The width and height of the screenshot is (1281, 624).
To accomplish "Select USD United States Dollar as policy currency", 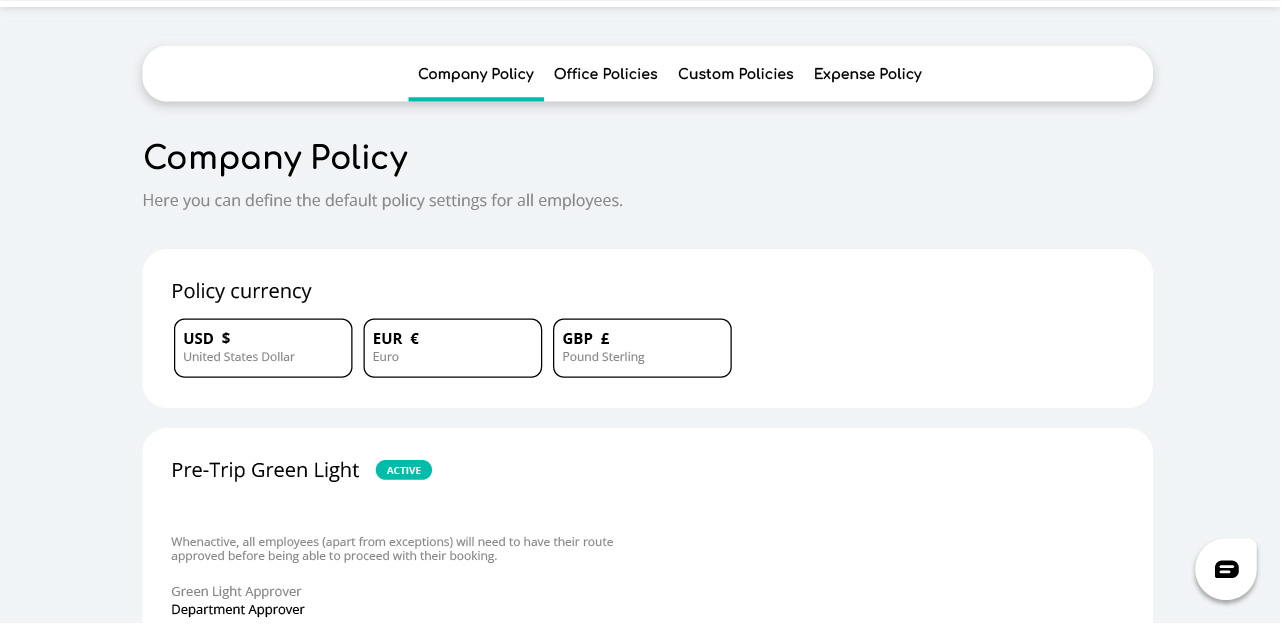I will click(262, 347).
